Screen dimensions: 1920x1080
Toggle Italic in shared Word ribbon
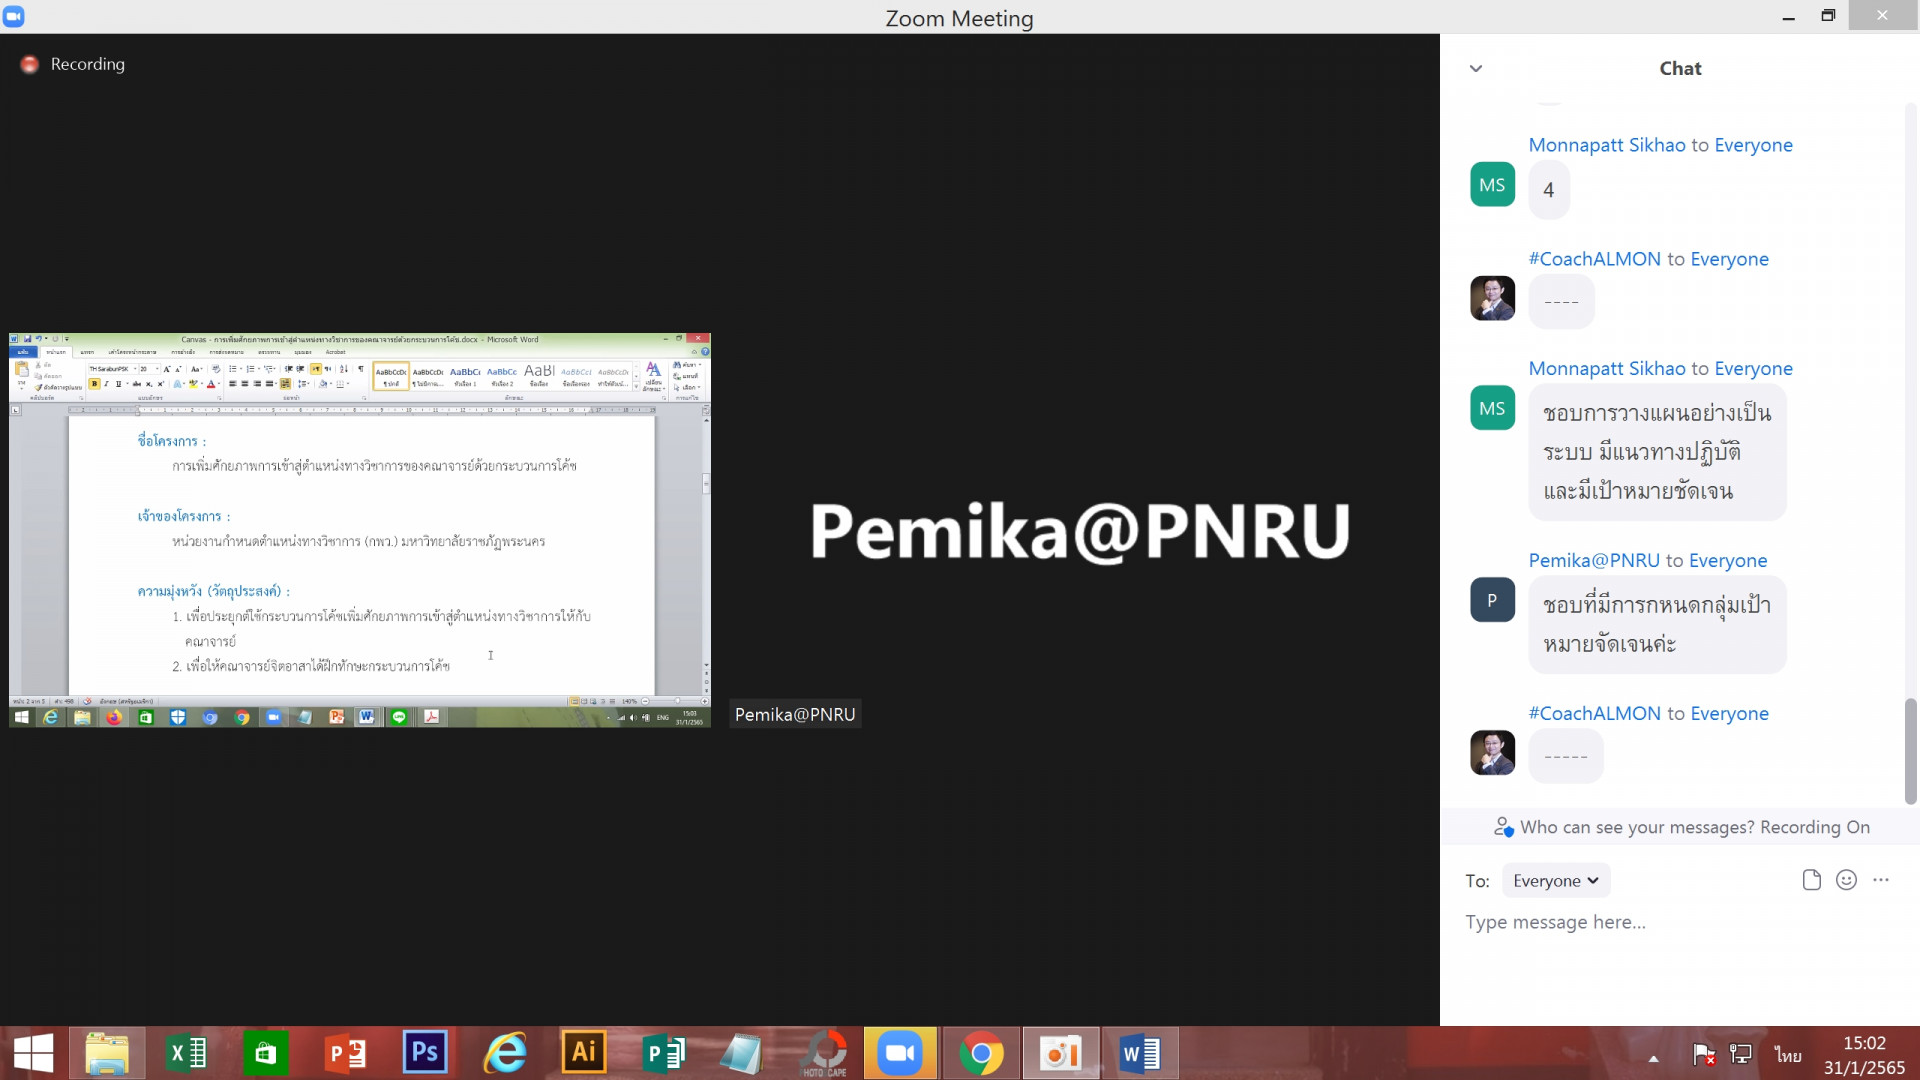click(106, 383)
